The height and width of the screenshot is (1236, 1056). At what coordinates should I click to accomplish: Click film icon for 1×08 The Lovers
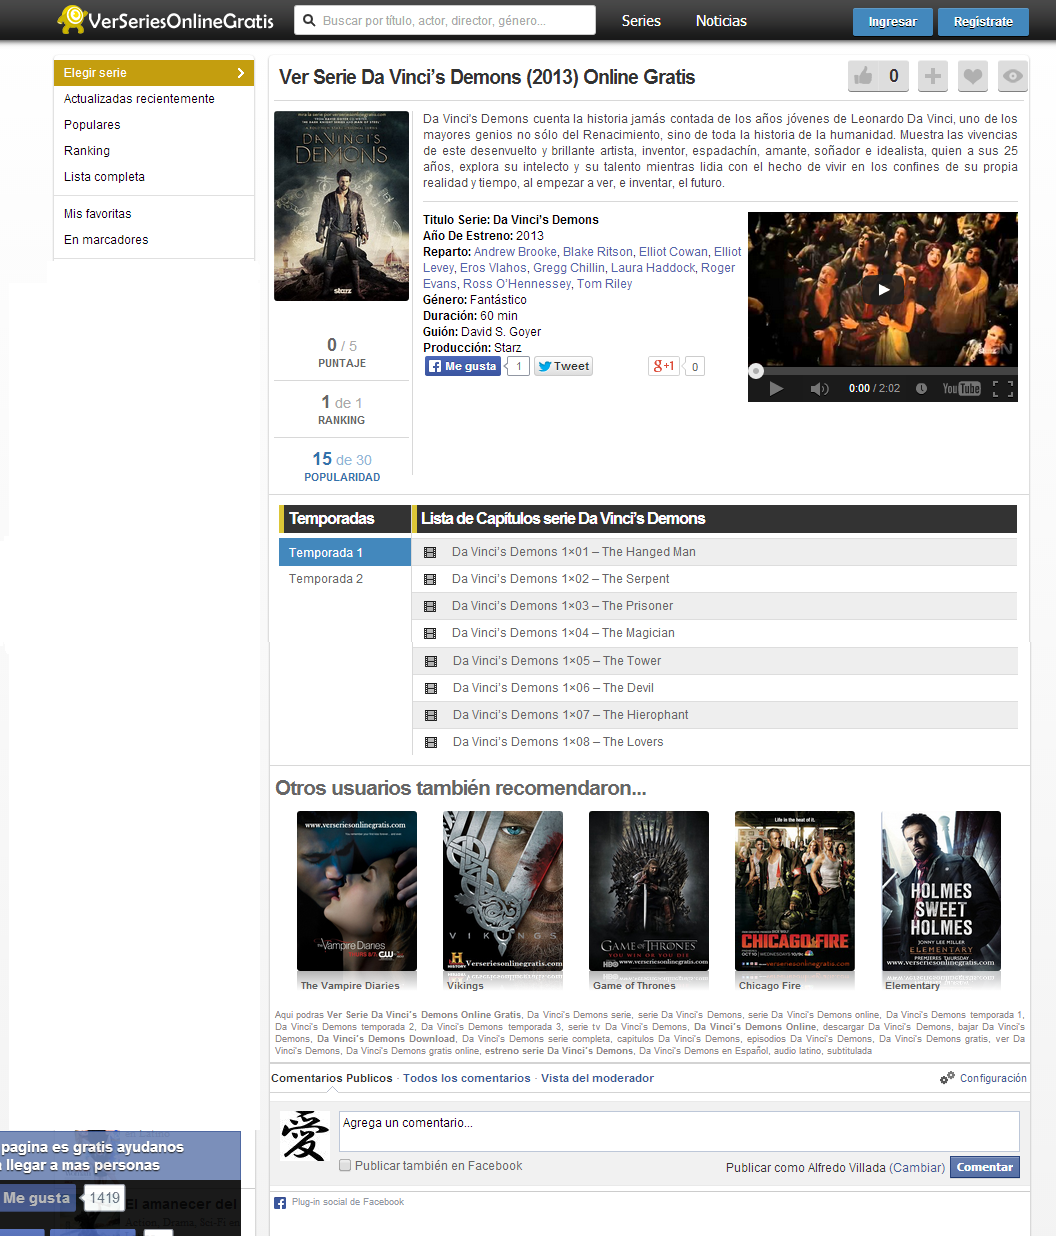coord(431,742)
